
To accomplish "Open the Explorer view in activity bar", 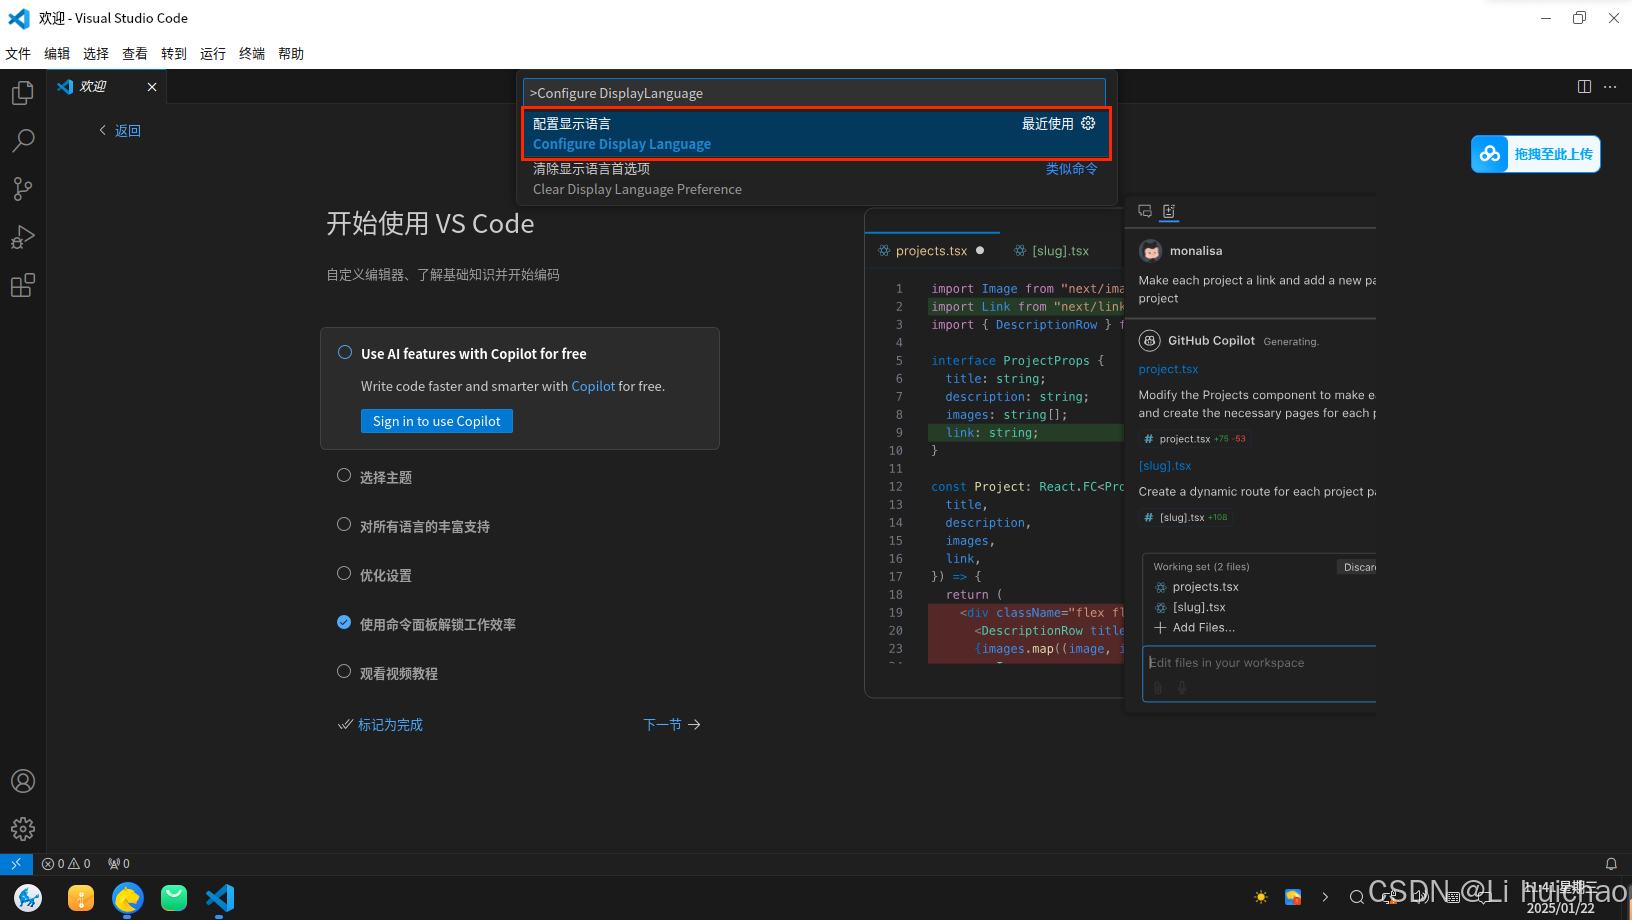I will coord(23,93).
